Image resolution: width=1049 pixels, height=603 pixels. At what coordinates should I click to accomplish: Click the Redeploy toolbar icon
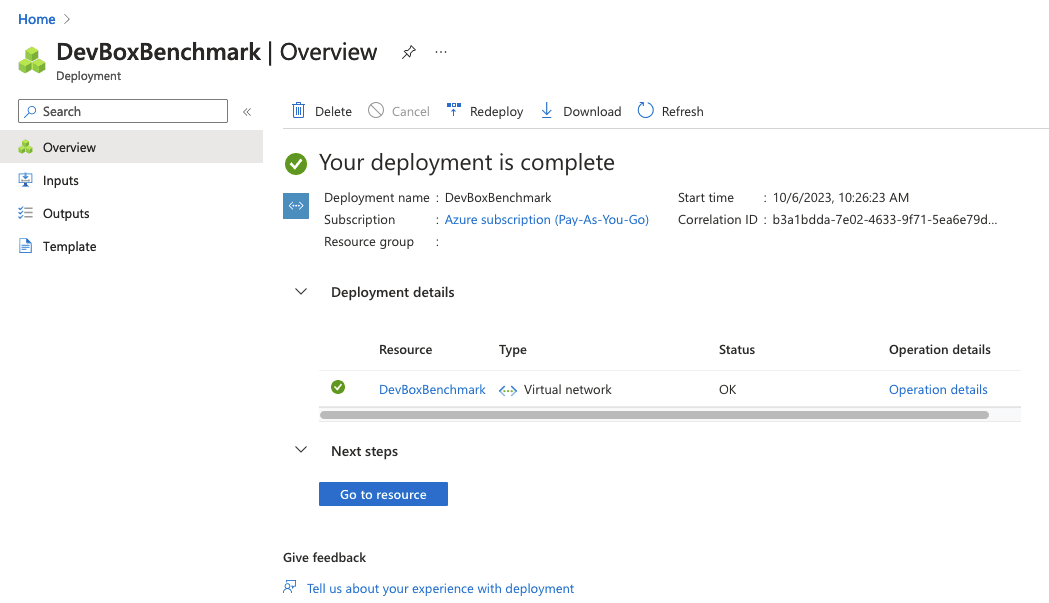(453, 111)
